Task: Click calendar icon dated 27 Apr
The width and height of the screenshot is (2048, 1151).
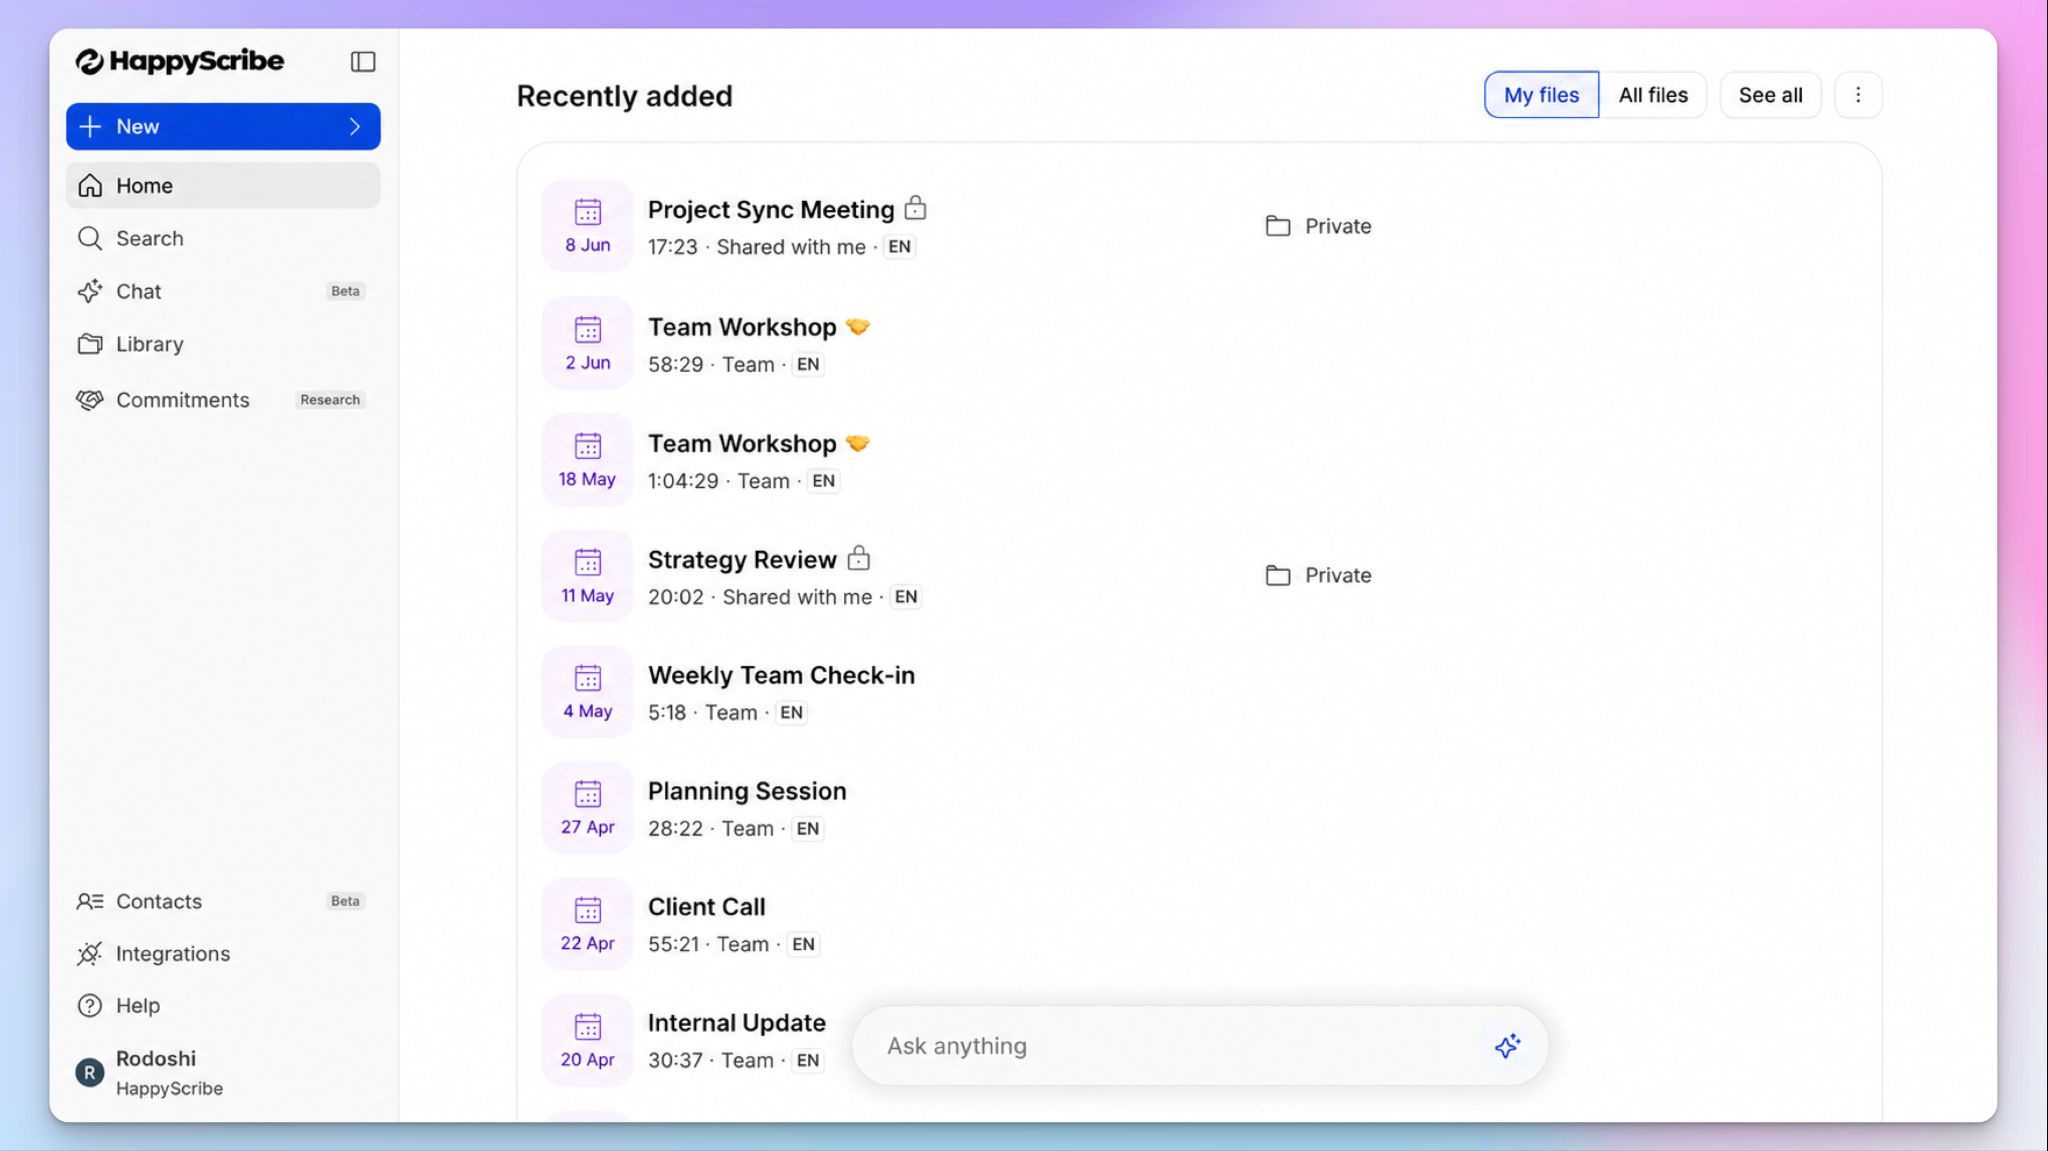Action: click(588, 808)
